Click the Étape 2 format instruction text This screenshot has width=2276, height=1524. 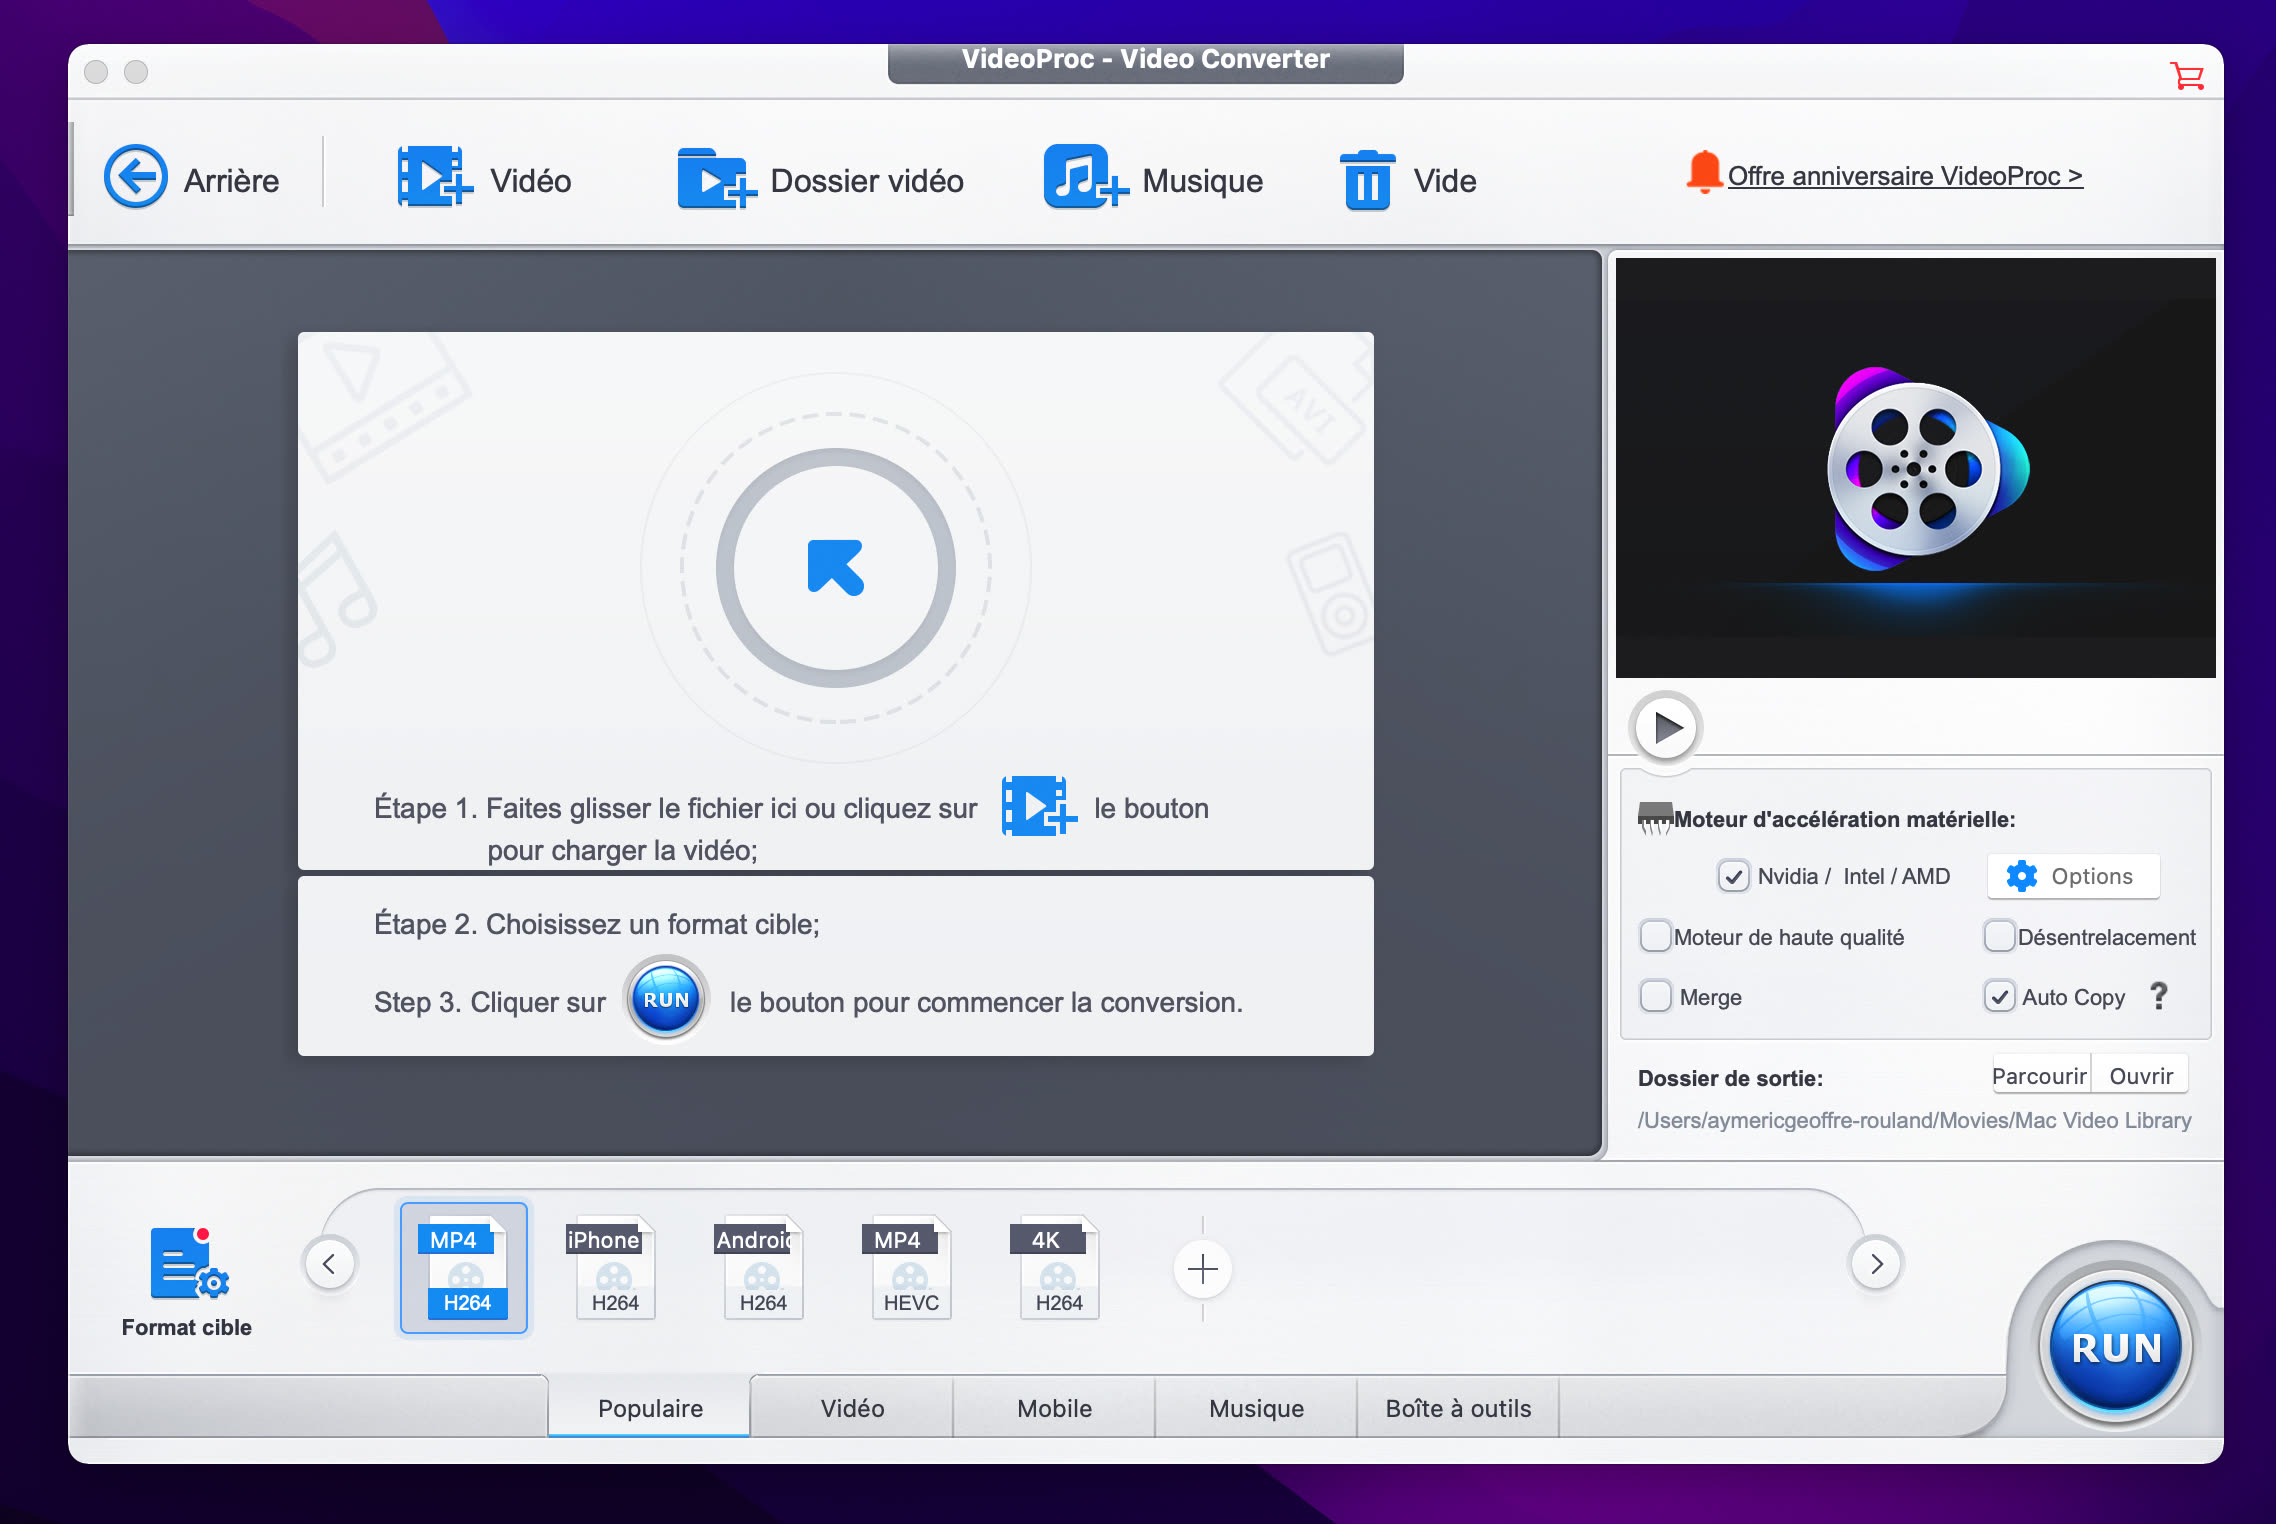tap(597, 924)
